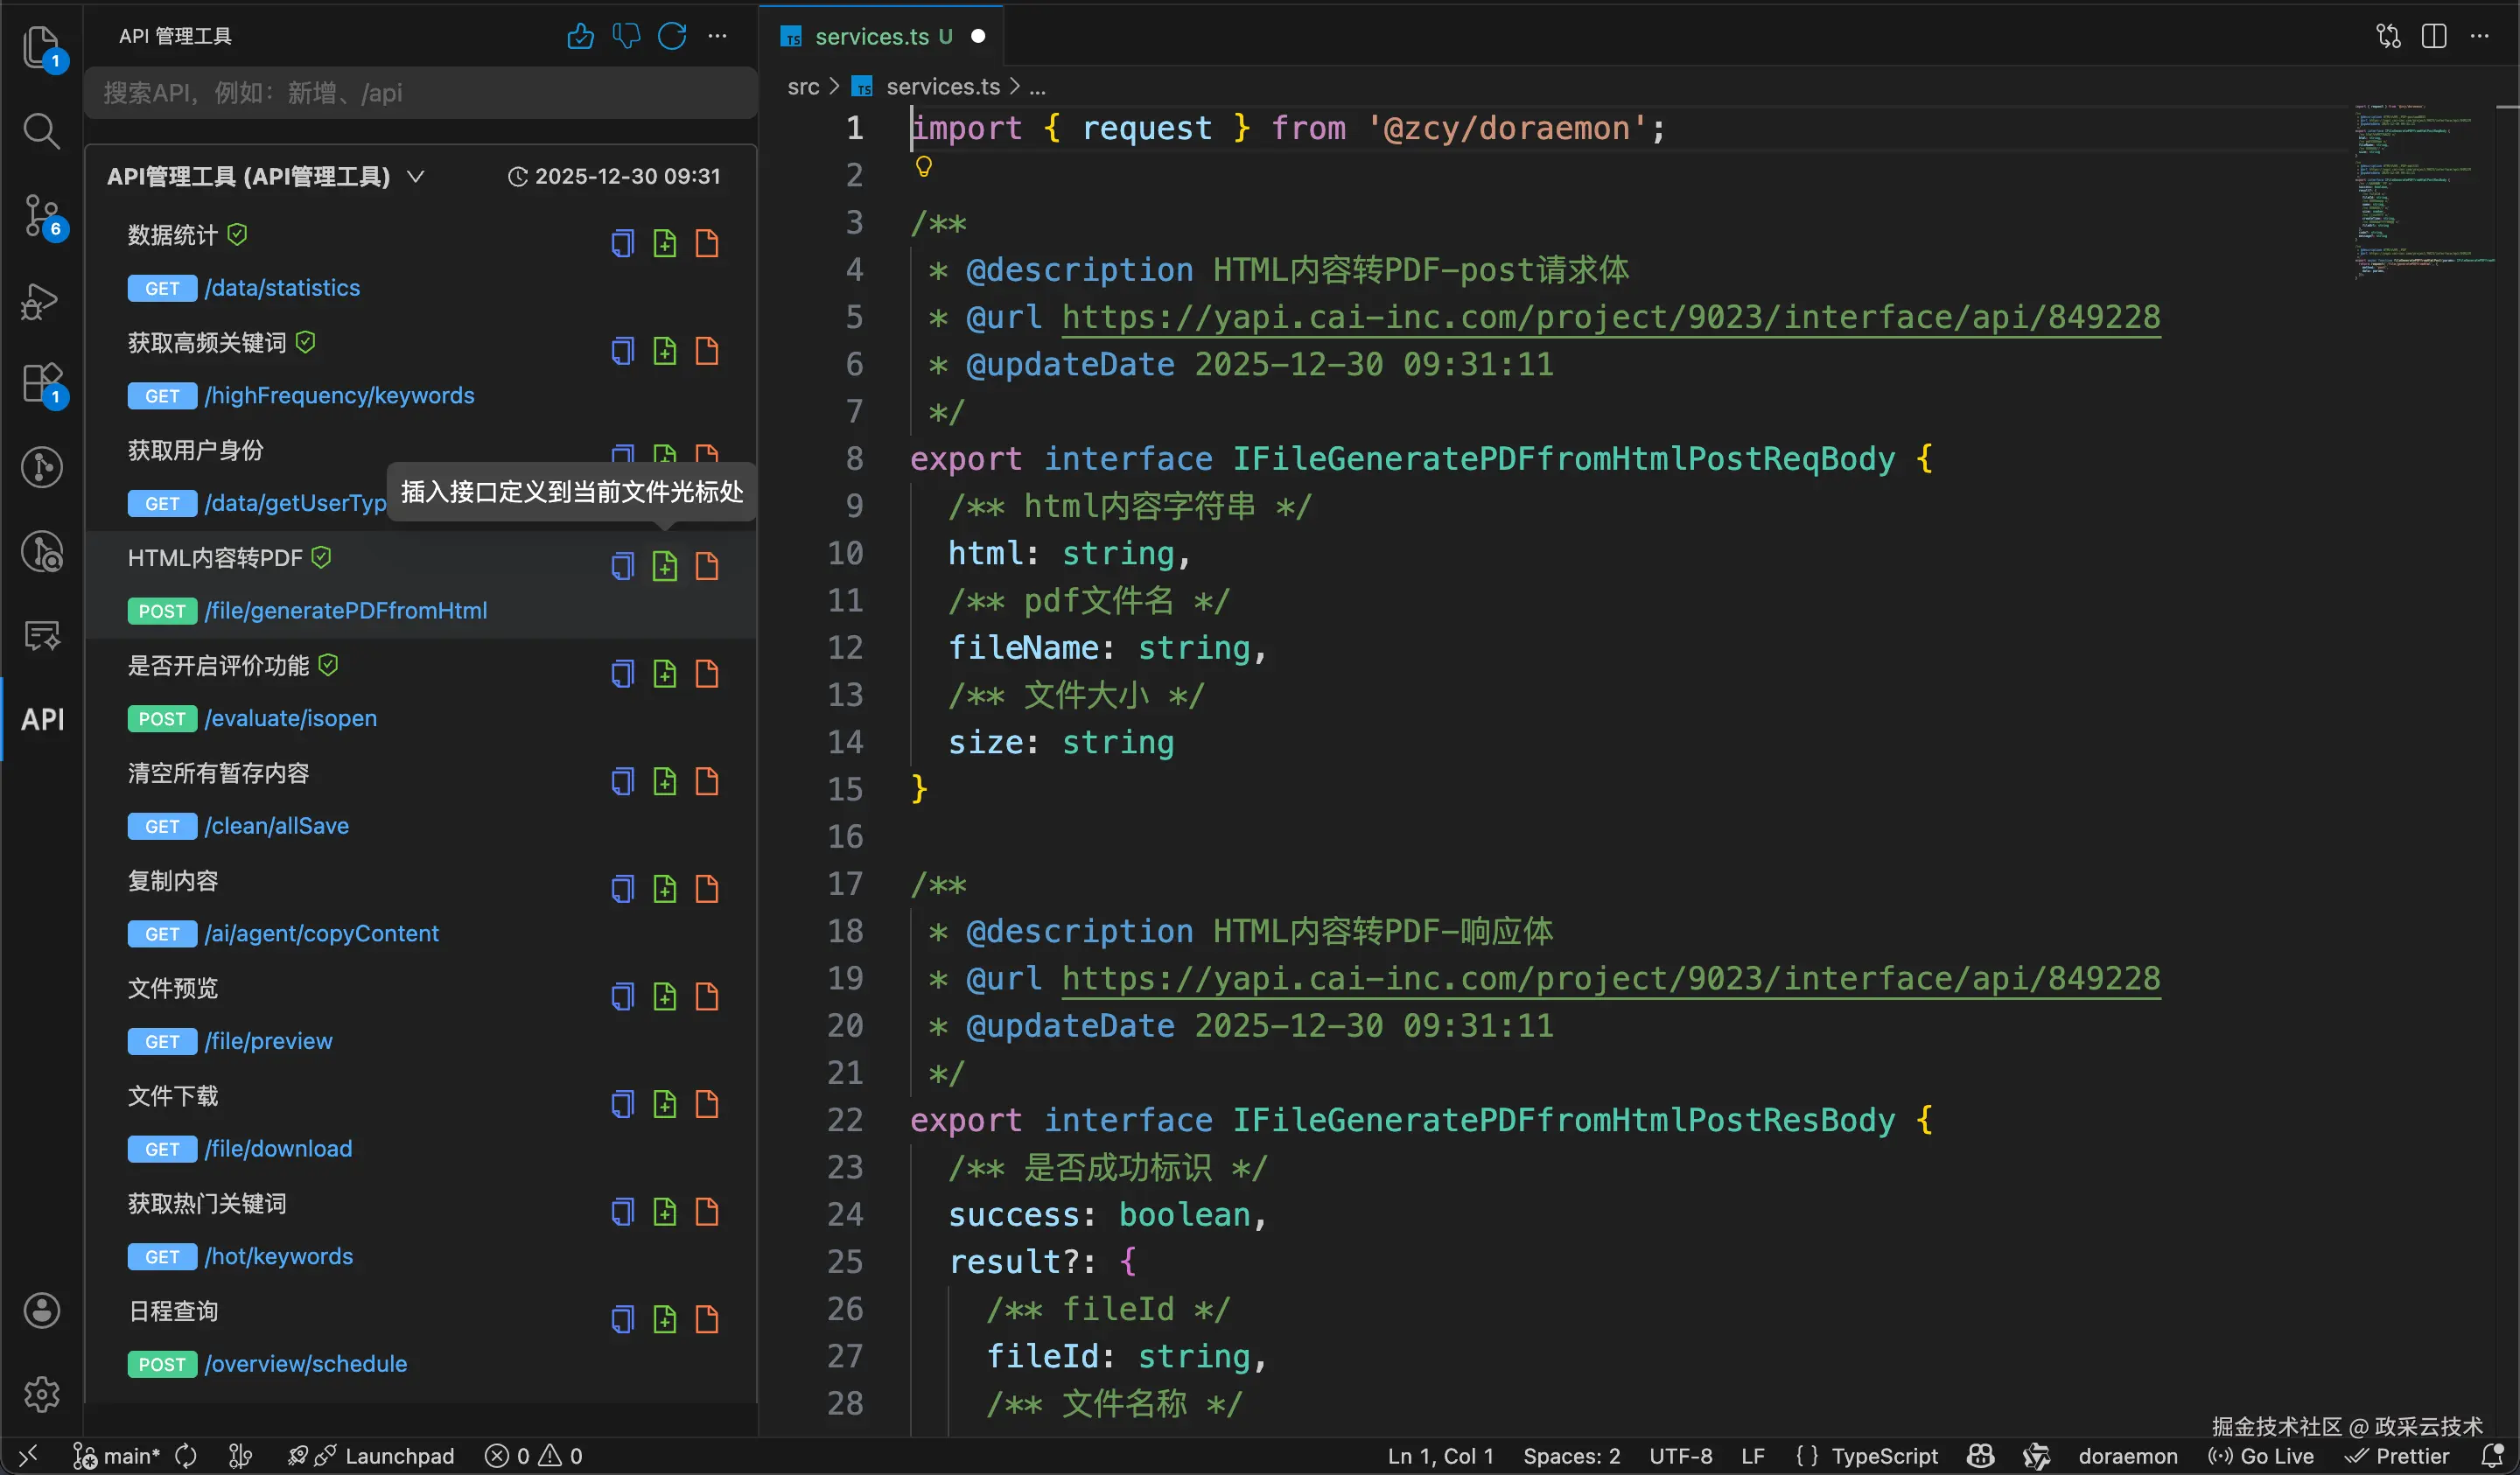The width and height of the screenshot is (2520, 1475).
Task: Open the API panel's more actions menu
Action: (718, 37)
